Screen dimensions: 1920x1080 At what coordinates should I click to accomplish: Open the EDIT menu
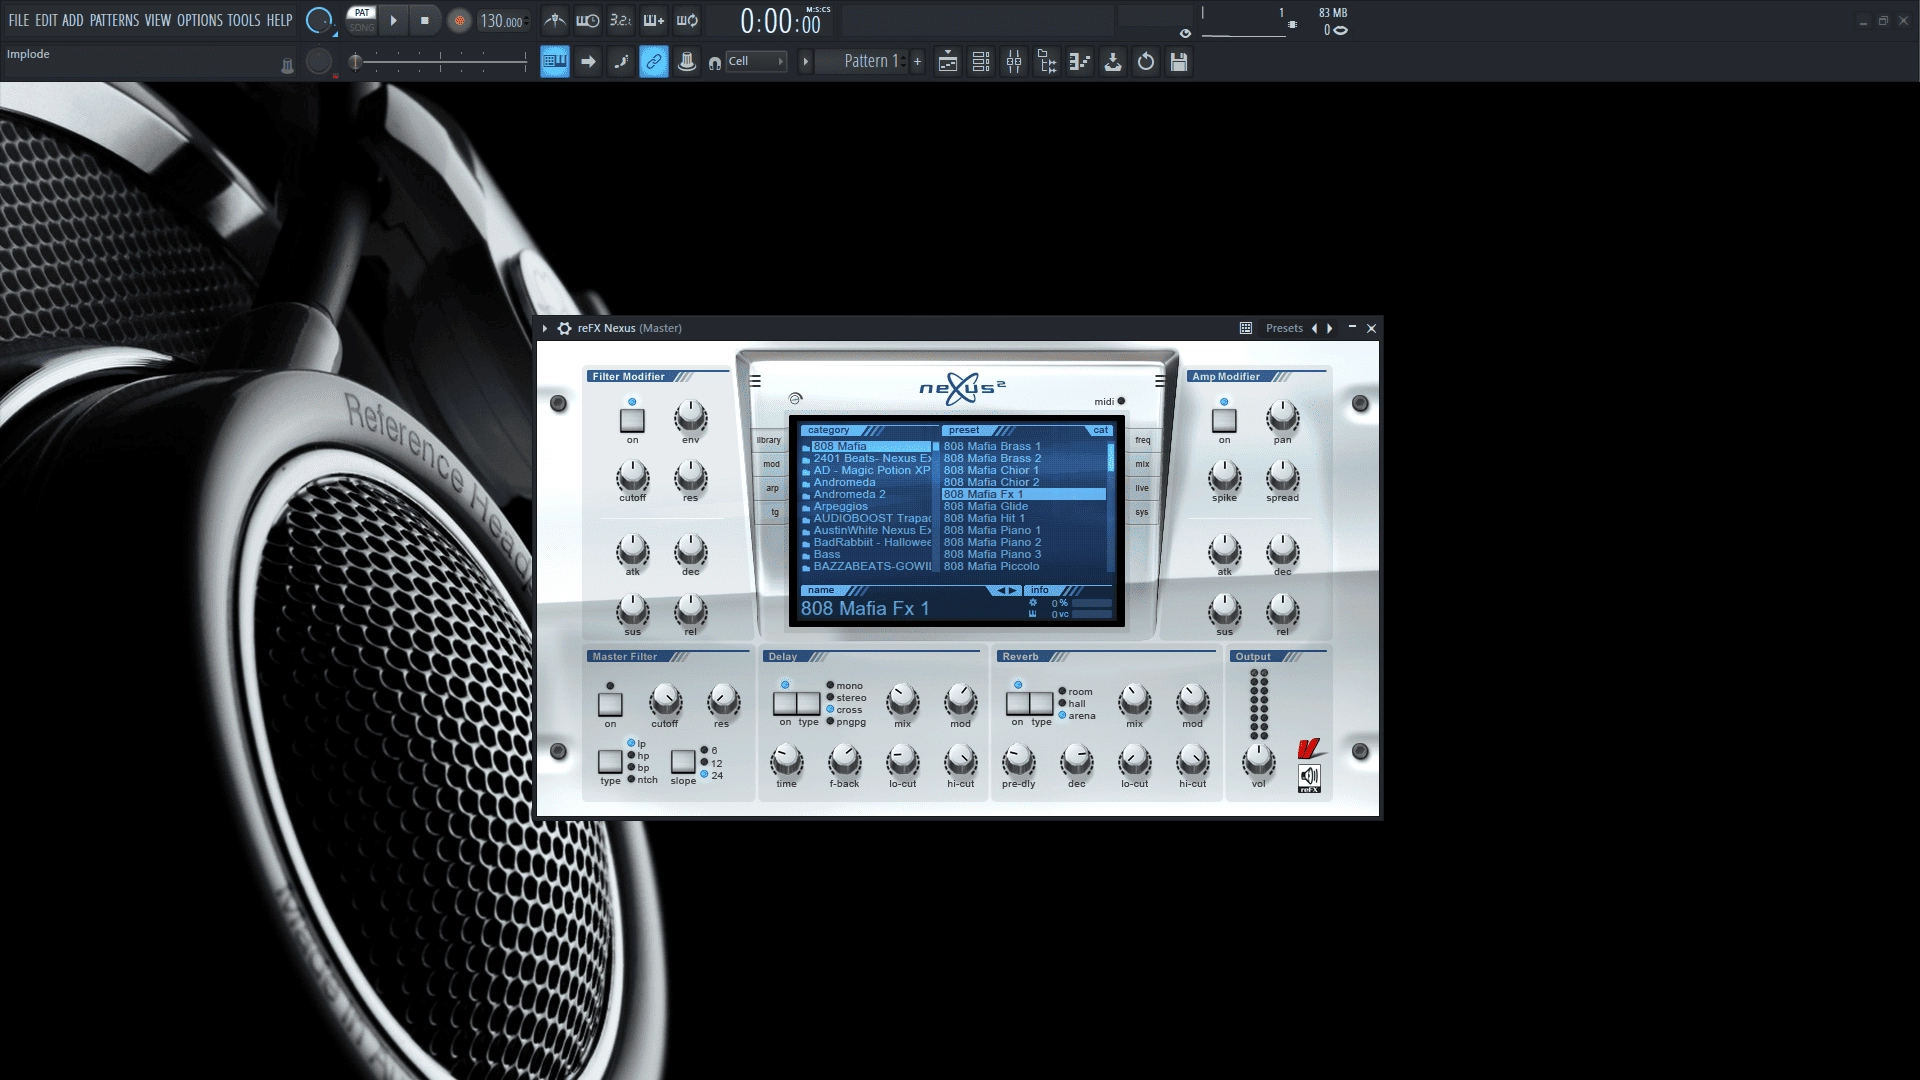click(x=46, y=20)
